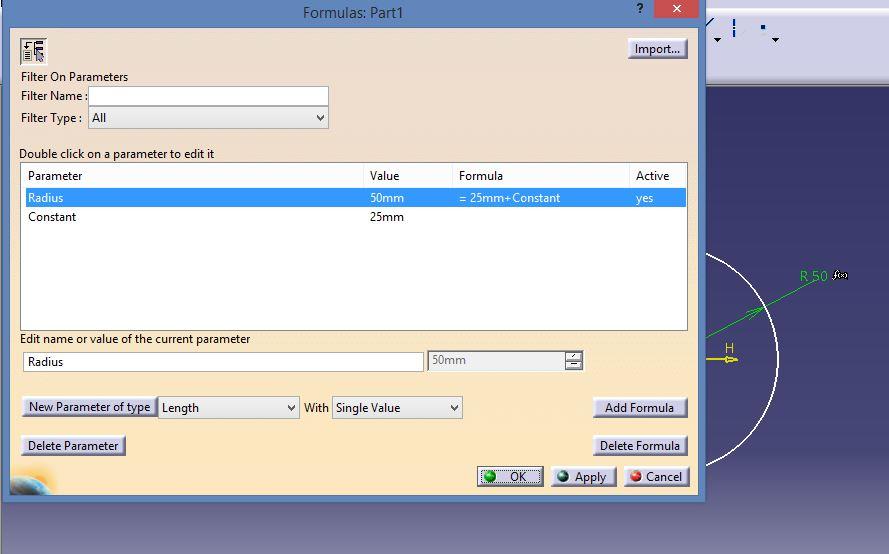Screen dimensions: 889x554
Task: Dismiss the dialog with Cancel
Action: point(657,476)
